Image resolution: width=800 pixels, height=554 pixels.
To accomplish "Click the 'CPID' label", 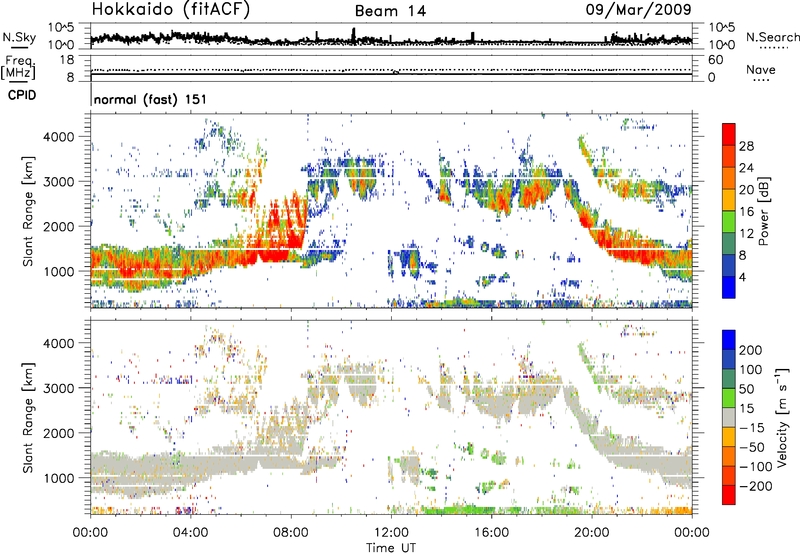I will 22,95.
